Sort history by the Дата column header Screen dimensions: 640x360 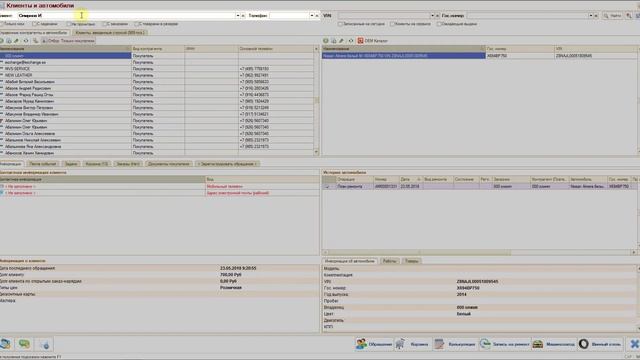coord(410,179)
